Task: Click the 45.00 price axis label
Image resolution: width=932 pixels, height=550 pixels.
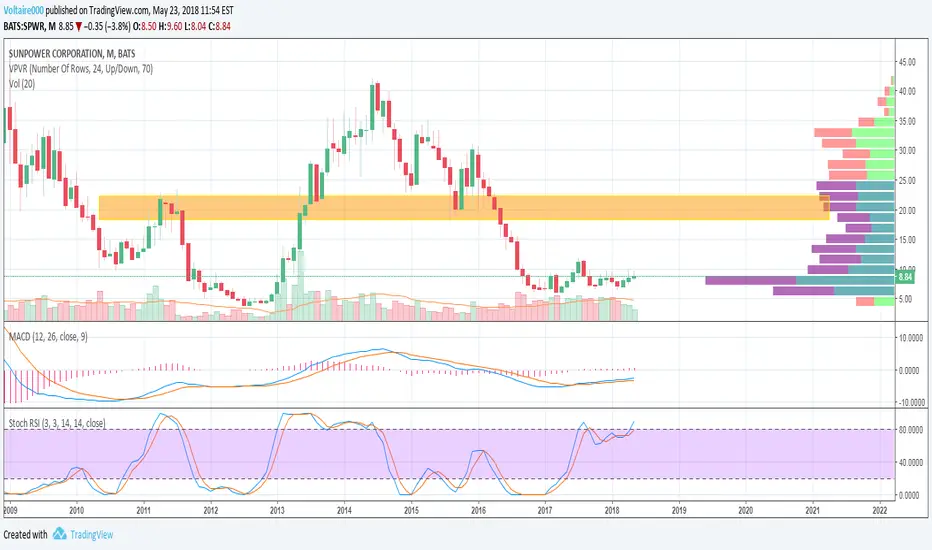Action: click(906, 62)
